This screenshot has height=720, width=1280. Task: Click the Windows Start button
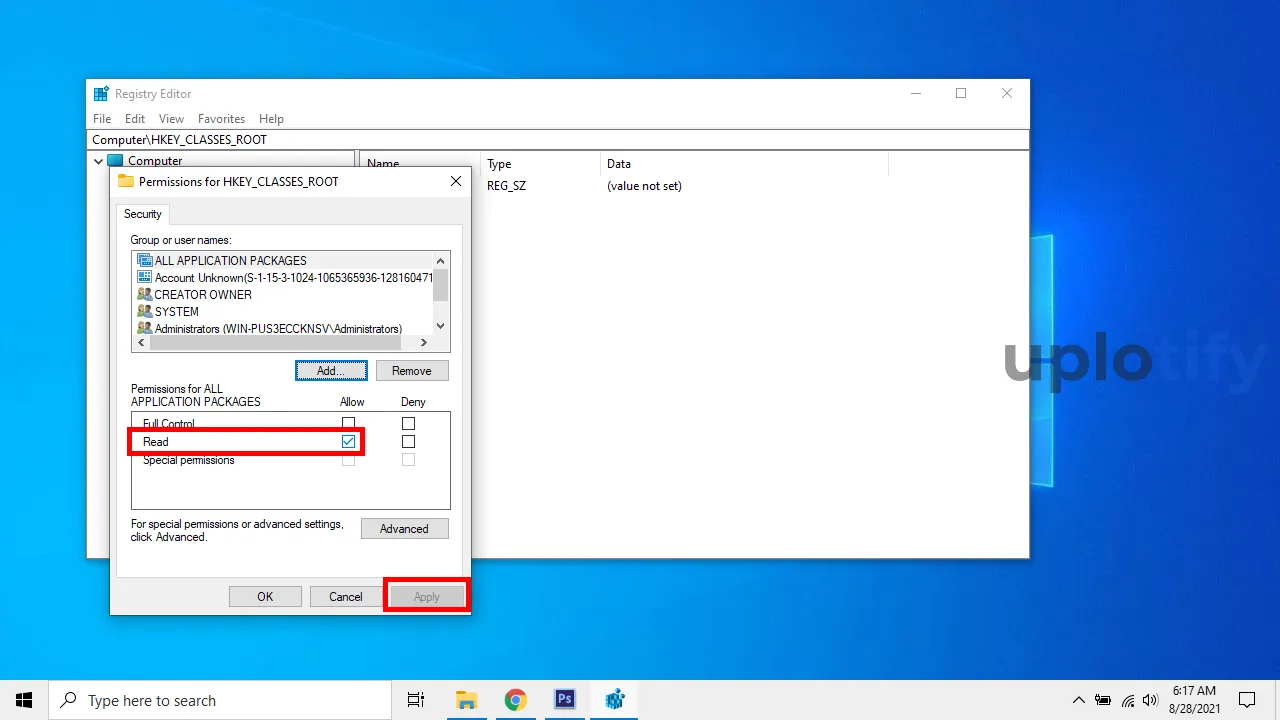coord(24,700)
